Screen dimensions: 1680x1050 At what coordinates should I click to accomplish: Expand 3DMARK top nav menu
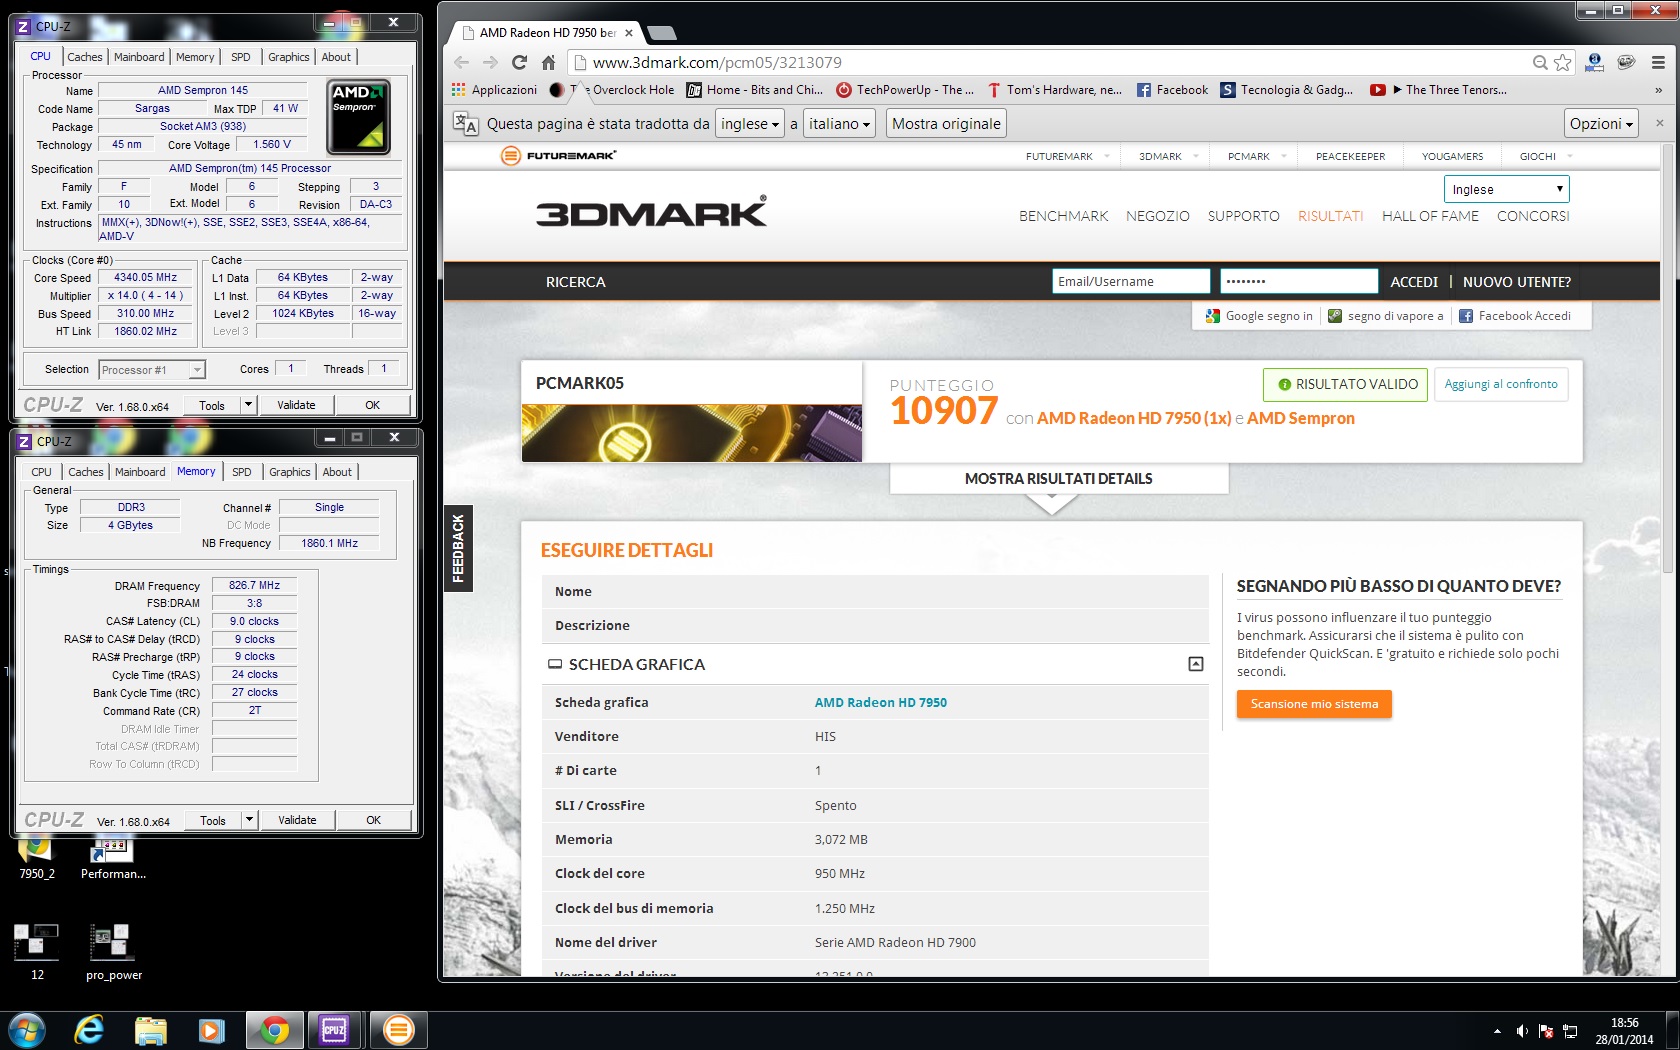click(x=1168, y=156)
